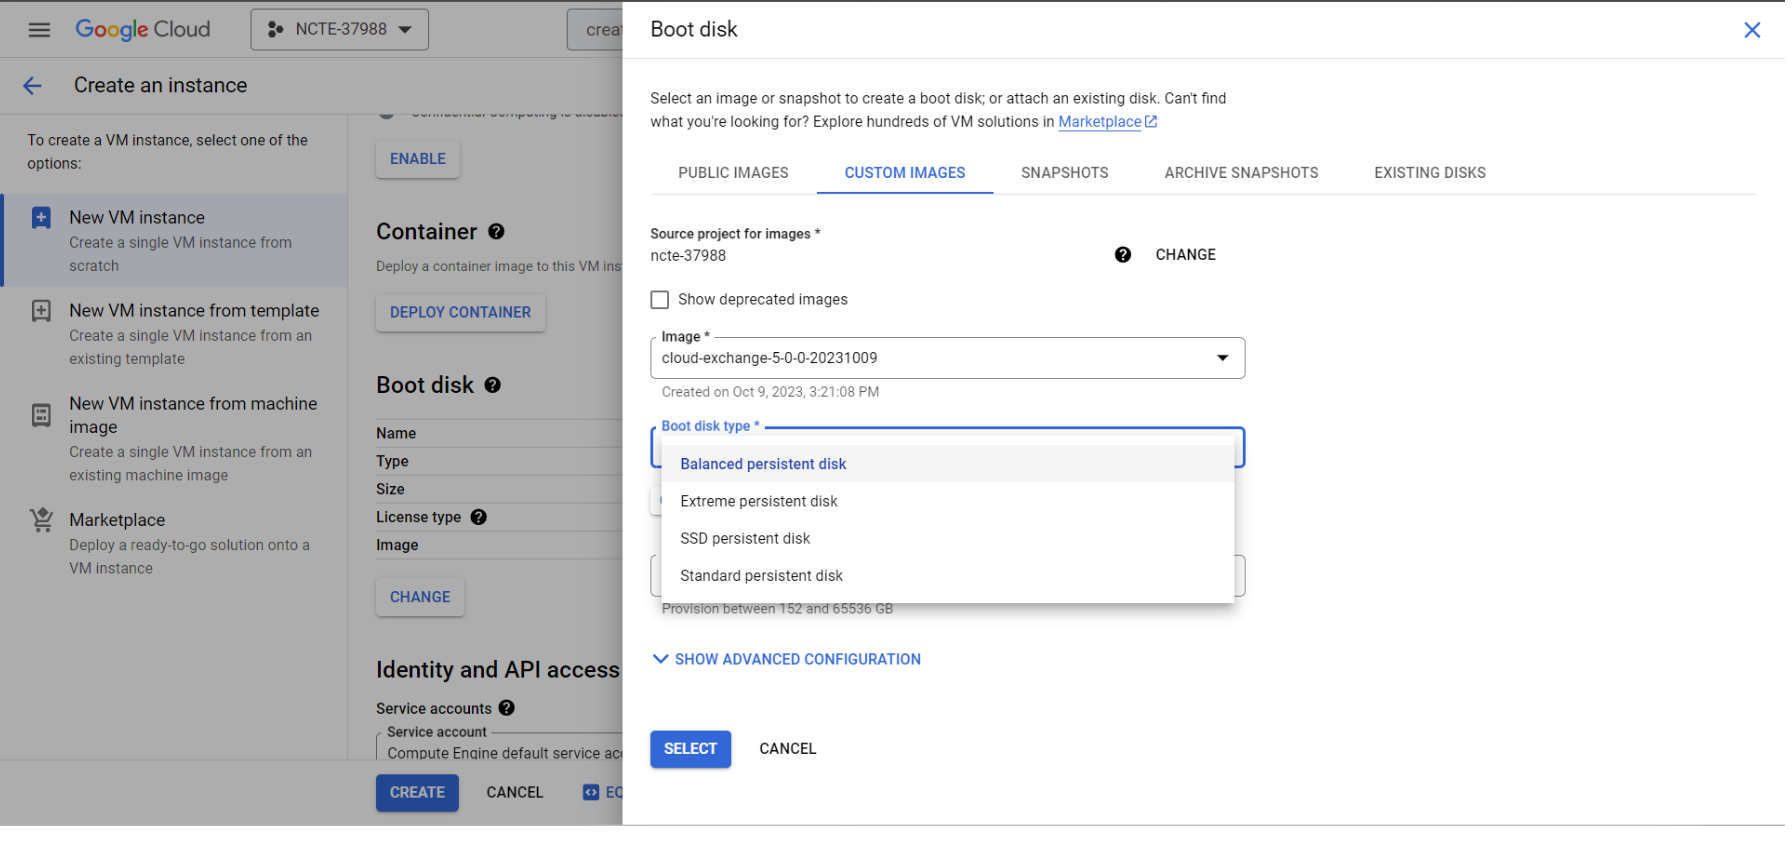The width and height of the screenshot is (1792, 850).
Task: Click the machine image option icon
Action: tap(41, 415)
